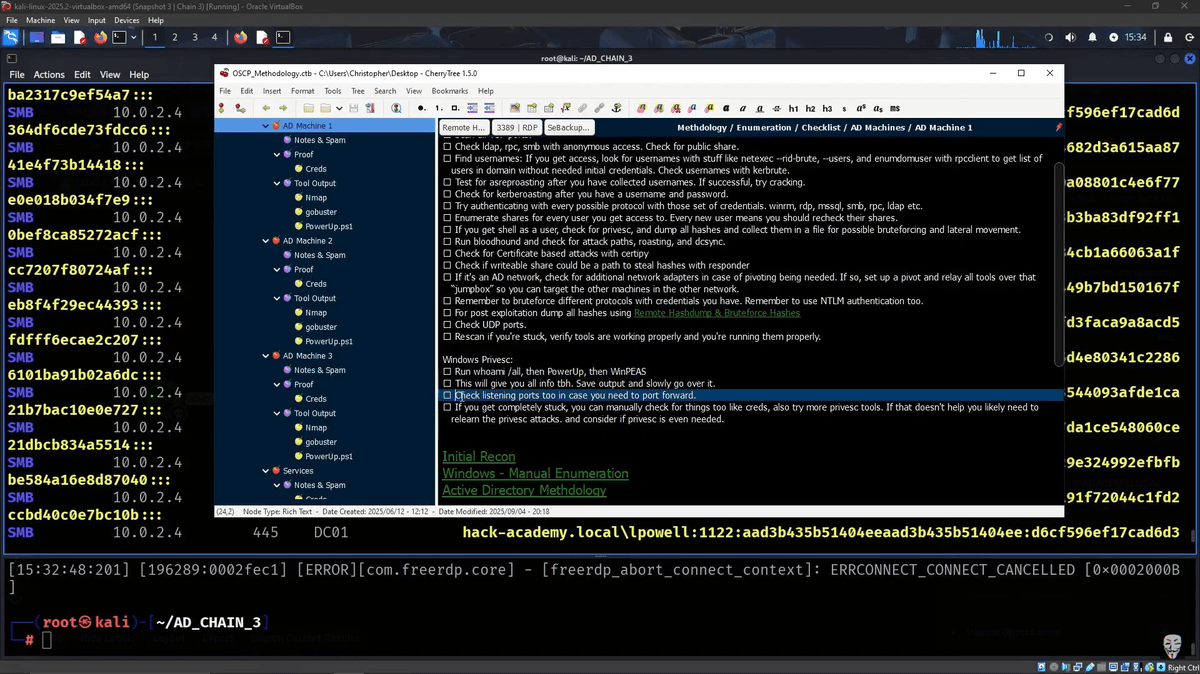Screen dimensions: 1200x674
Task: Click the go back arrow icon
Action: tap(267, 108)
